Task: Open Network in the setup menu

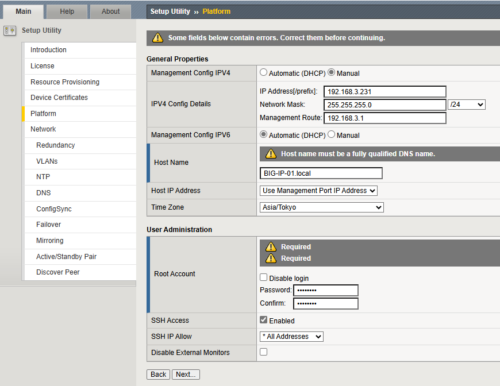Action: [x=80, y=129]
